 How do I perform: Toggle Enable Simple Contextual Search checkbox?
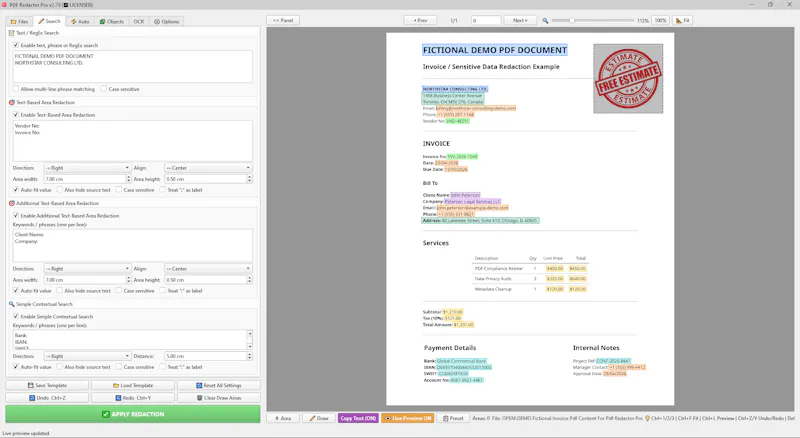click(x=16, y=317)
